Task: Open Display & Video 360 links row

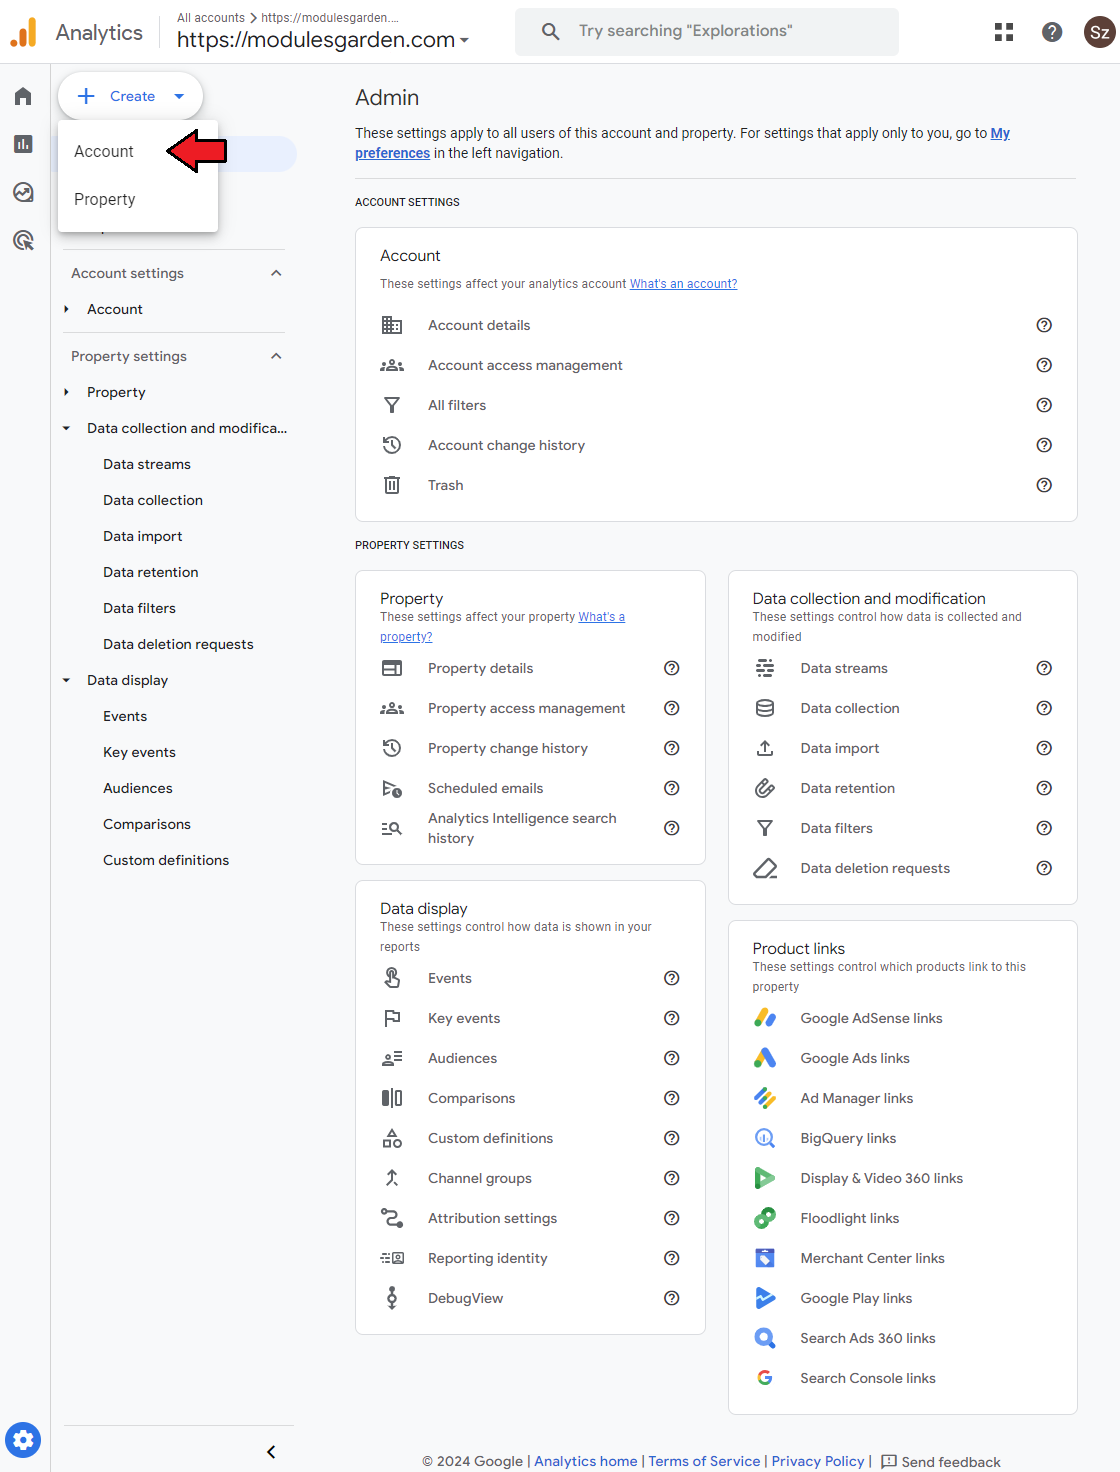Action: 902,1178
